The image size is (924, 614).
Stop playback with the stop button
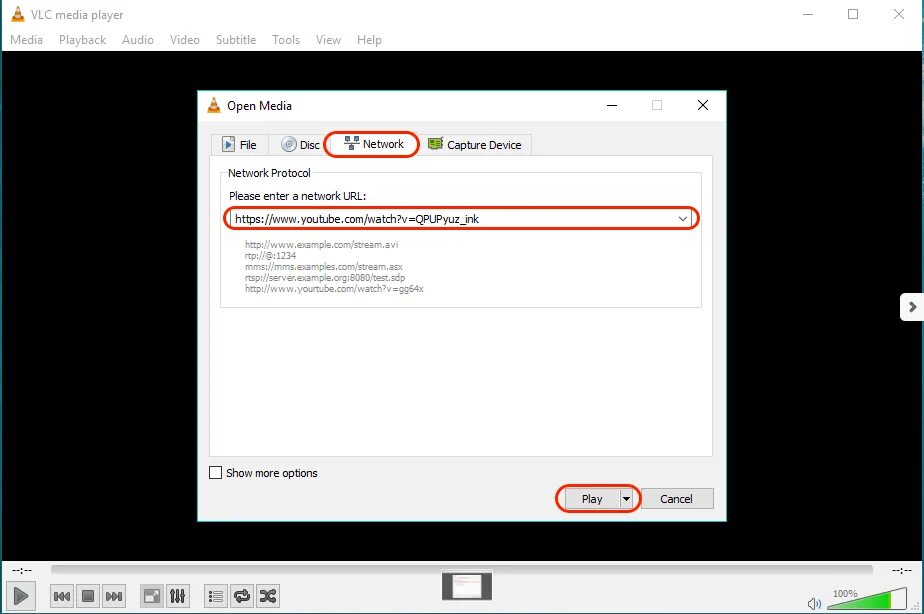click(88, 596)
